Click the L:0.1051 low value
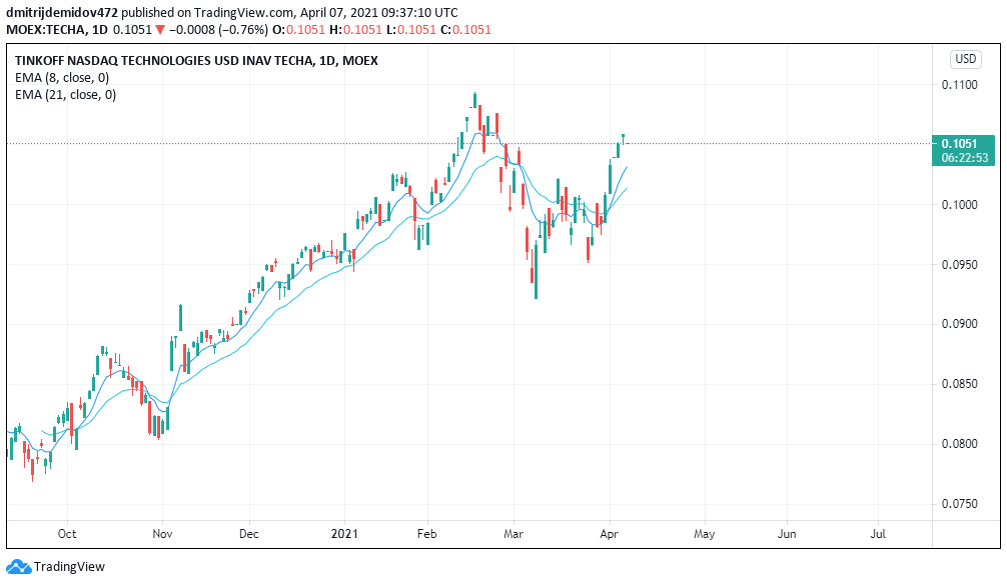 411,30
